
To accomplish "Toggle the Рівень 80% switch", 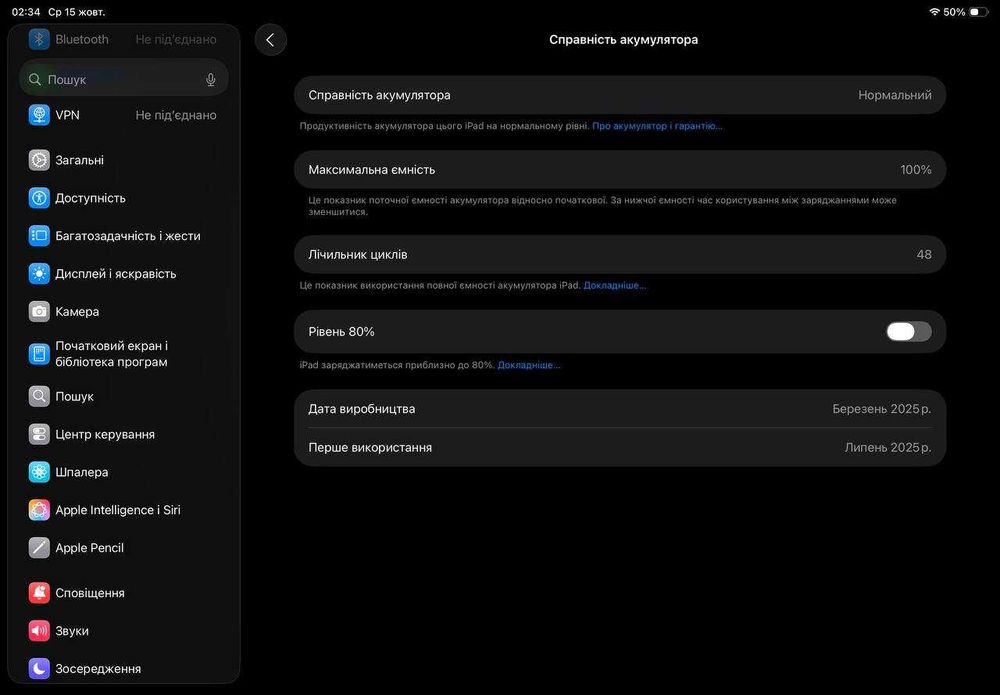I will (908, 332).
